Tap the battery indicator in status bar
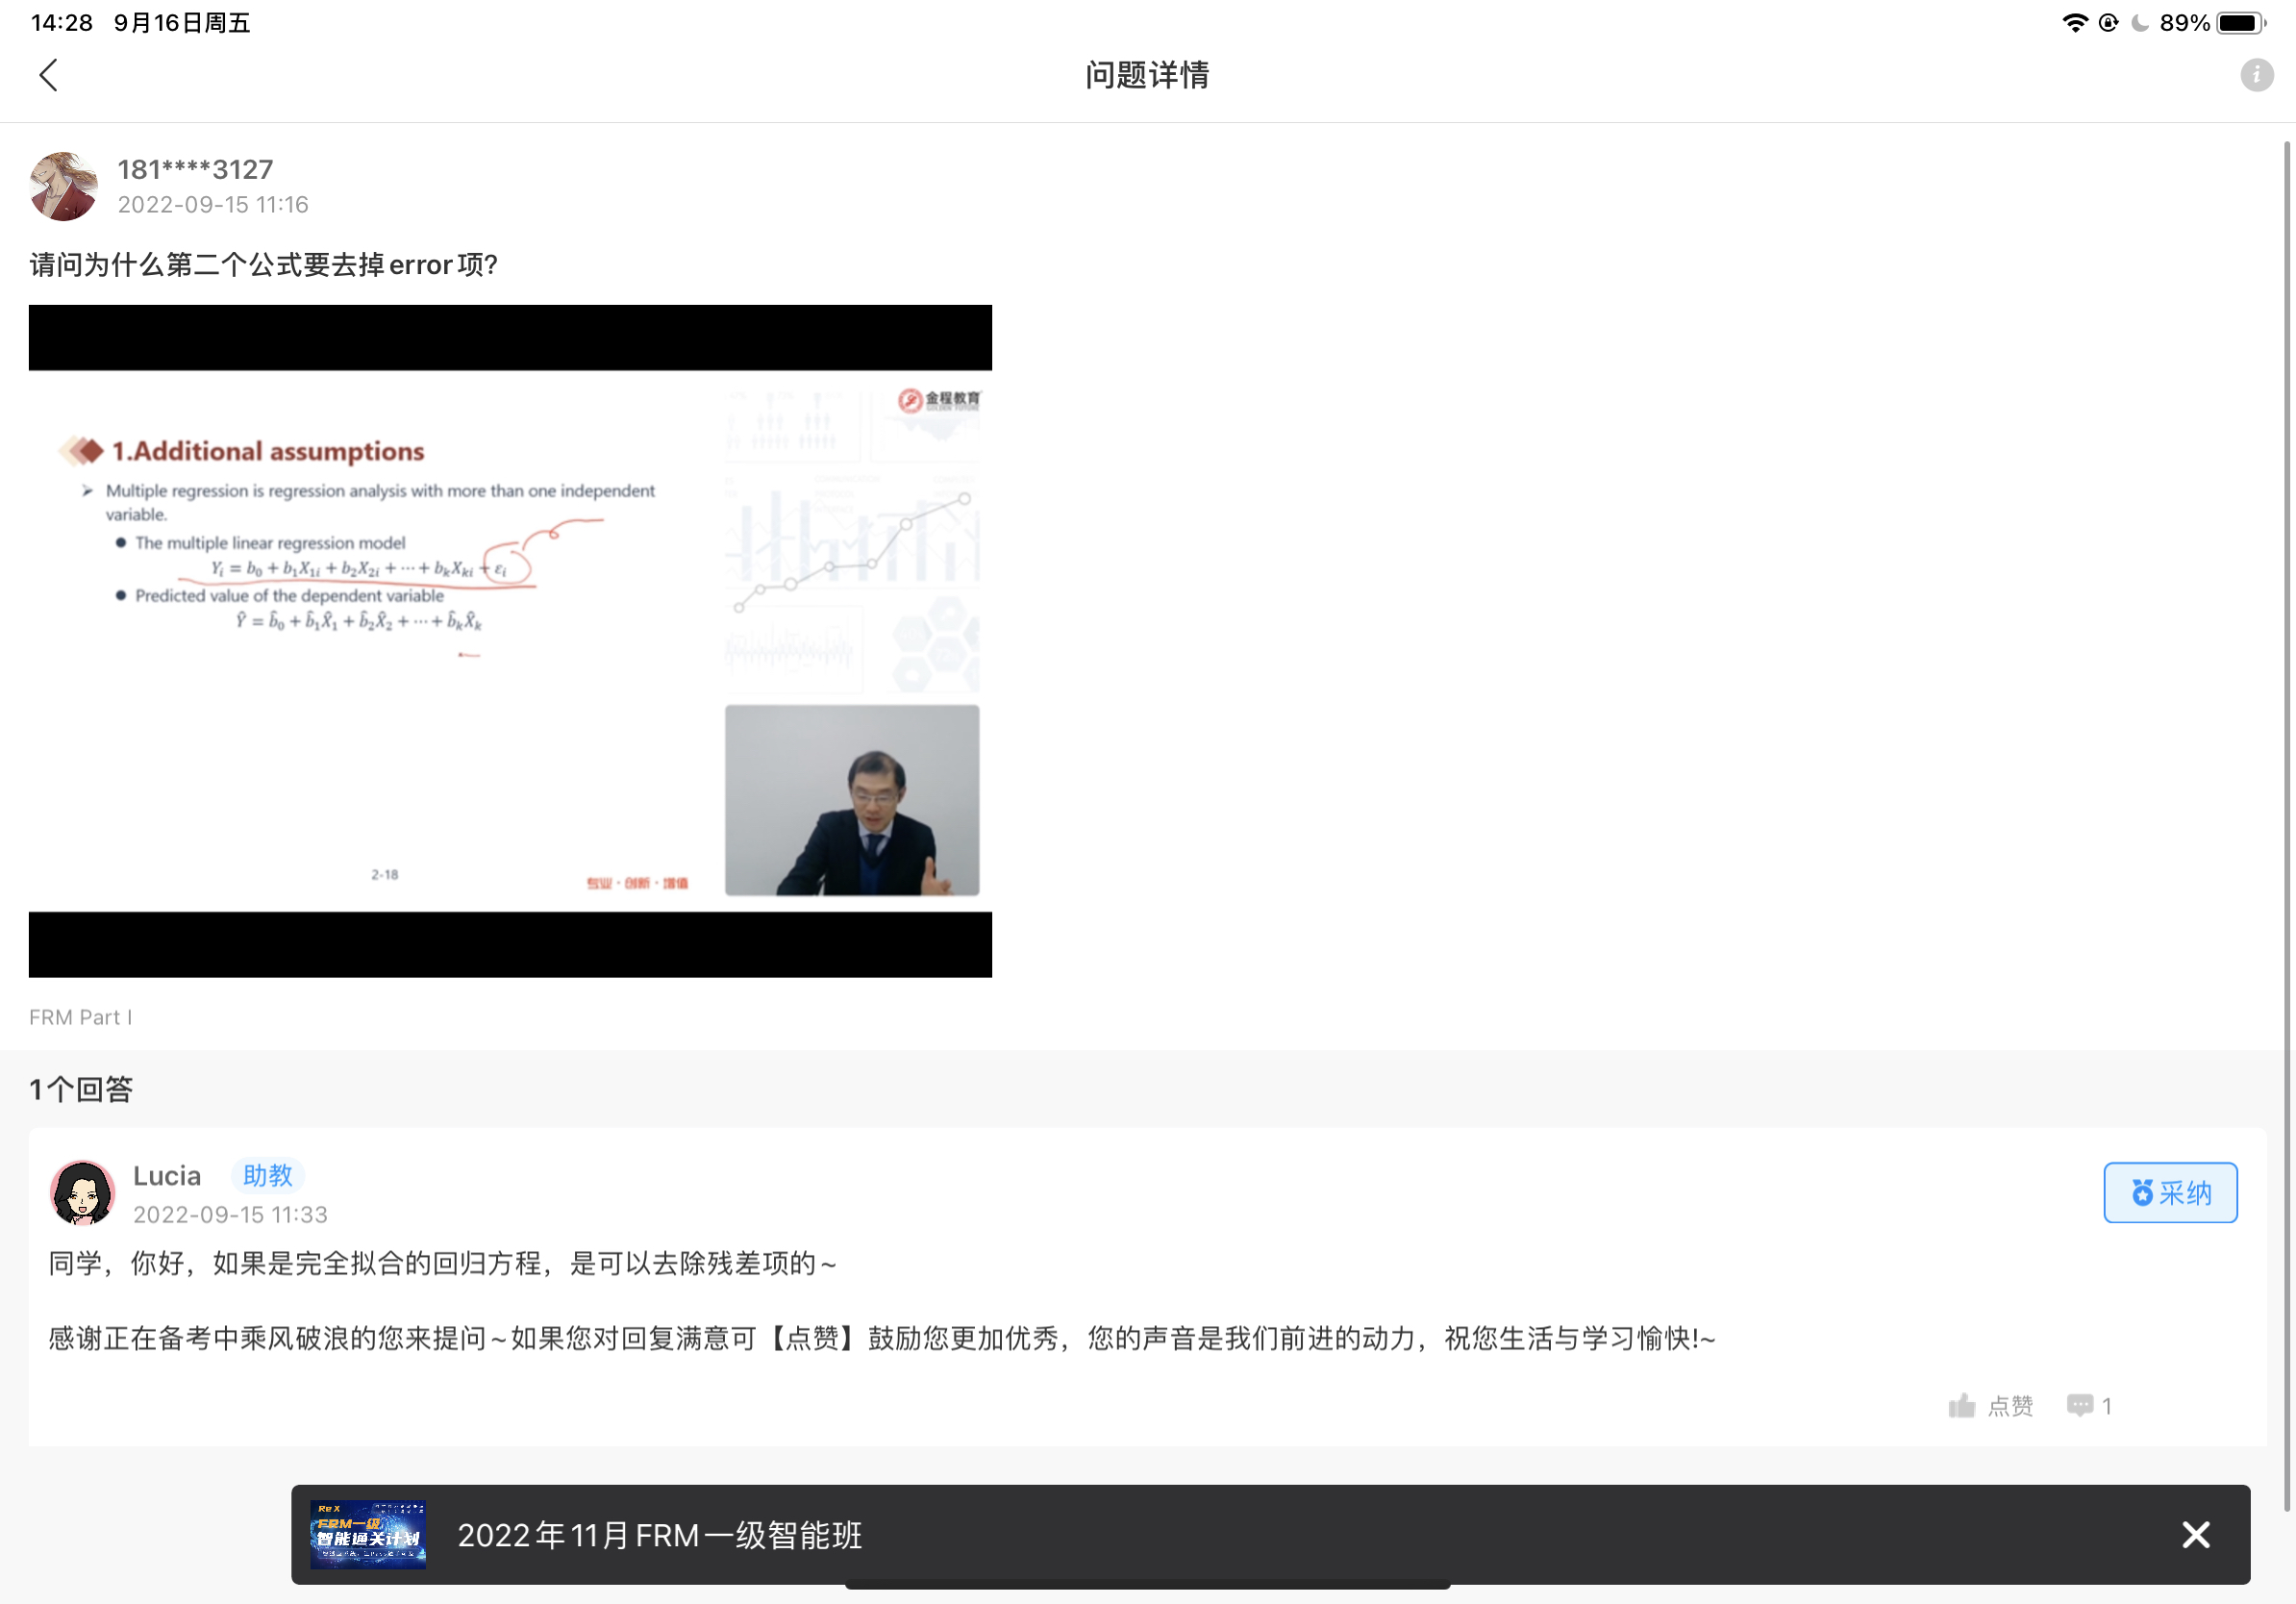Image resolution: width=2296 pixels, height=1604 pixels. pos(2241,22)
